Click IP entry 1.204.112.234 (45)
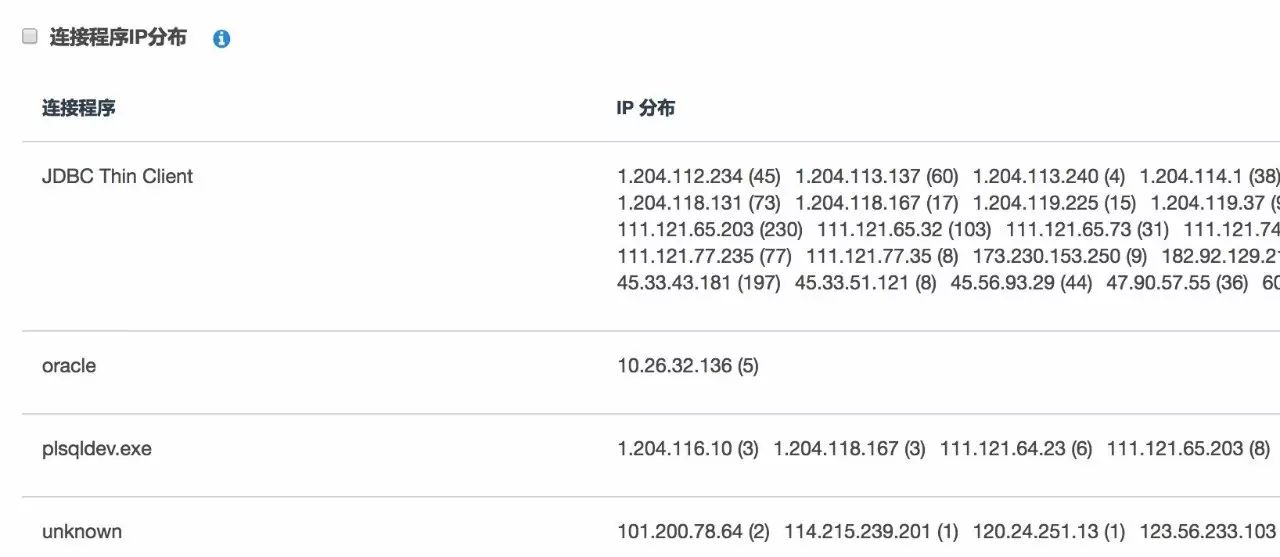1280x557 pixels. (699, 177)
